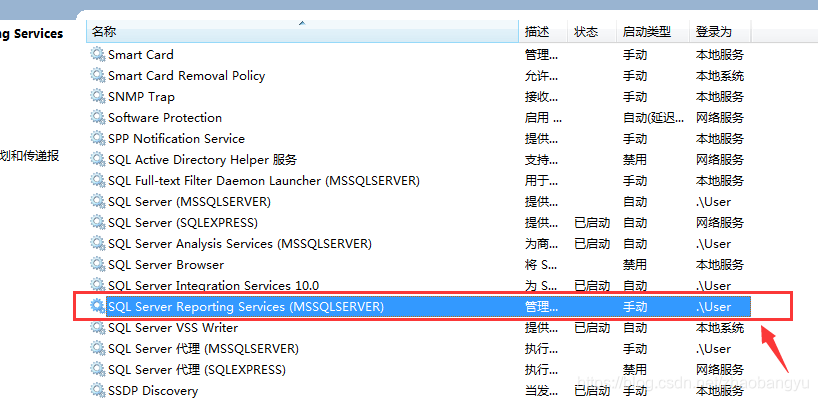Click 已启动 status of SQL Server VSS Writer
This screenshot has width=818, height=401.
592,328
